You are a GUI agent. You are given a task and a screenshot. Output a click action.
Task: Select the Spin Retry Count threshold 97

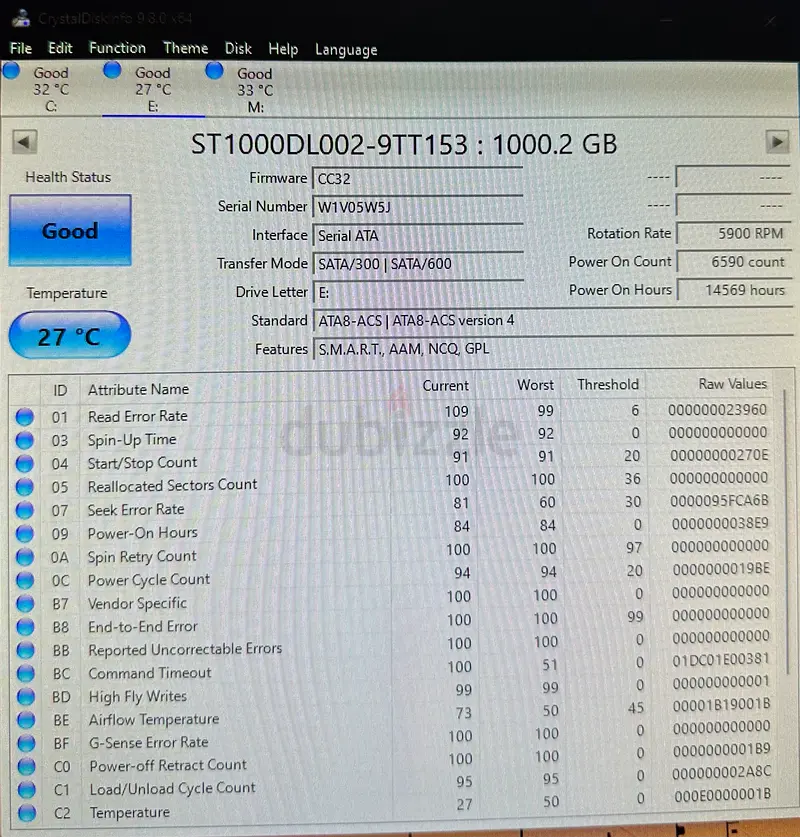click(x=633, y=548)
